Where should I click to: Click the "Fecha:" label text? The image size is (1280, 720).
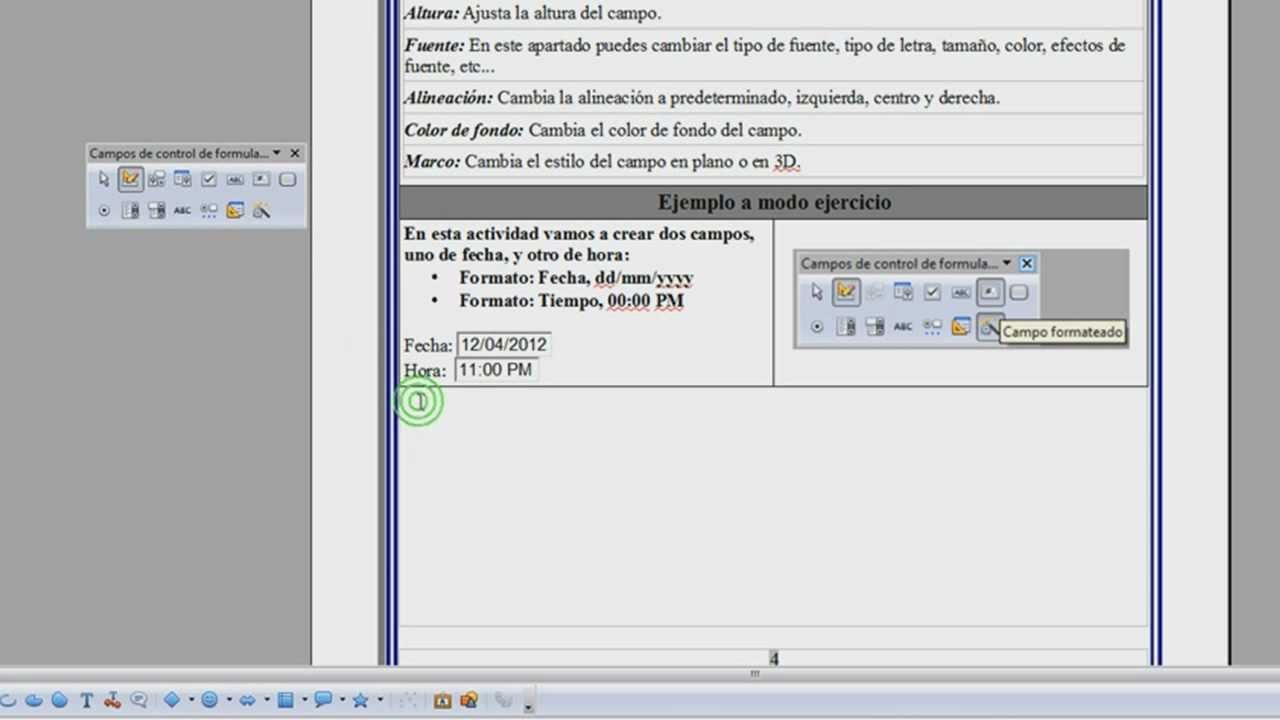click(428, 345)
